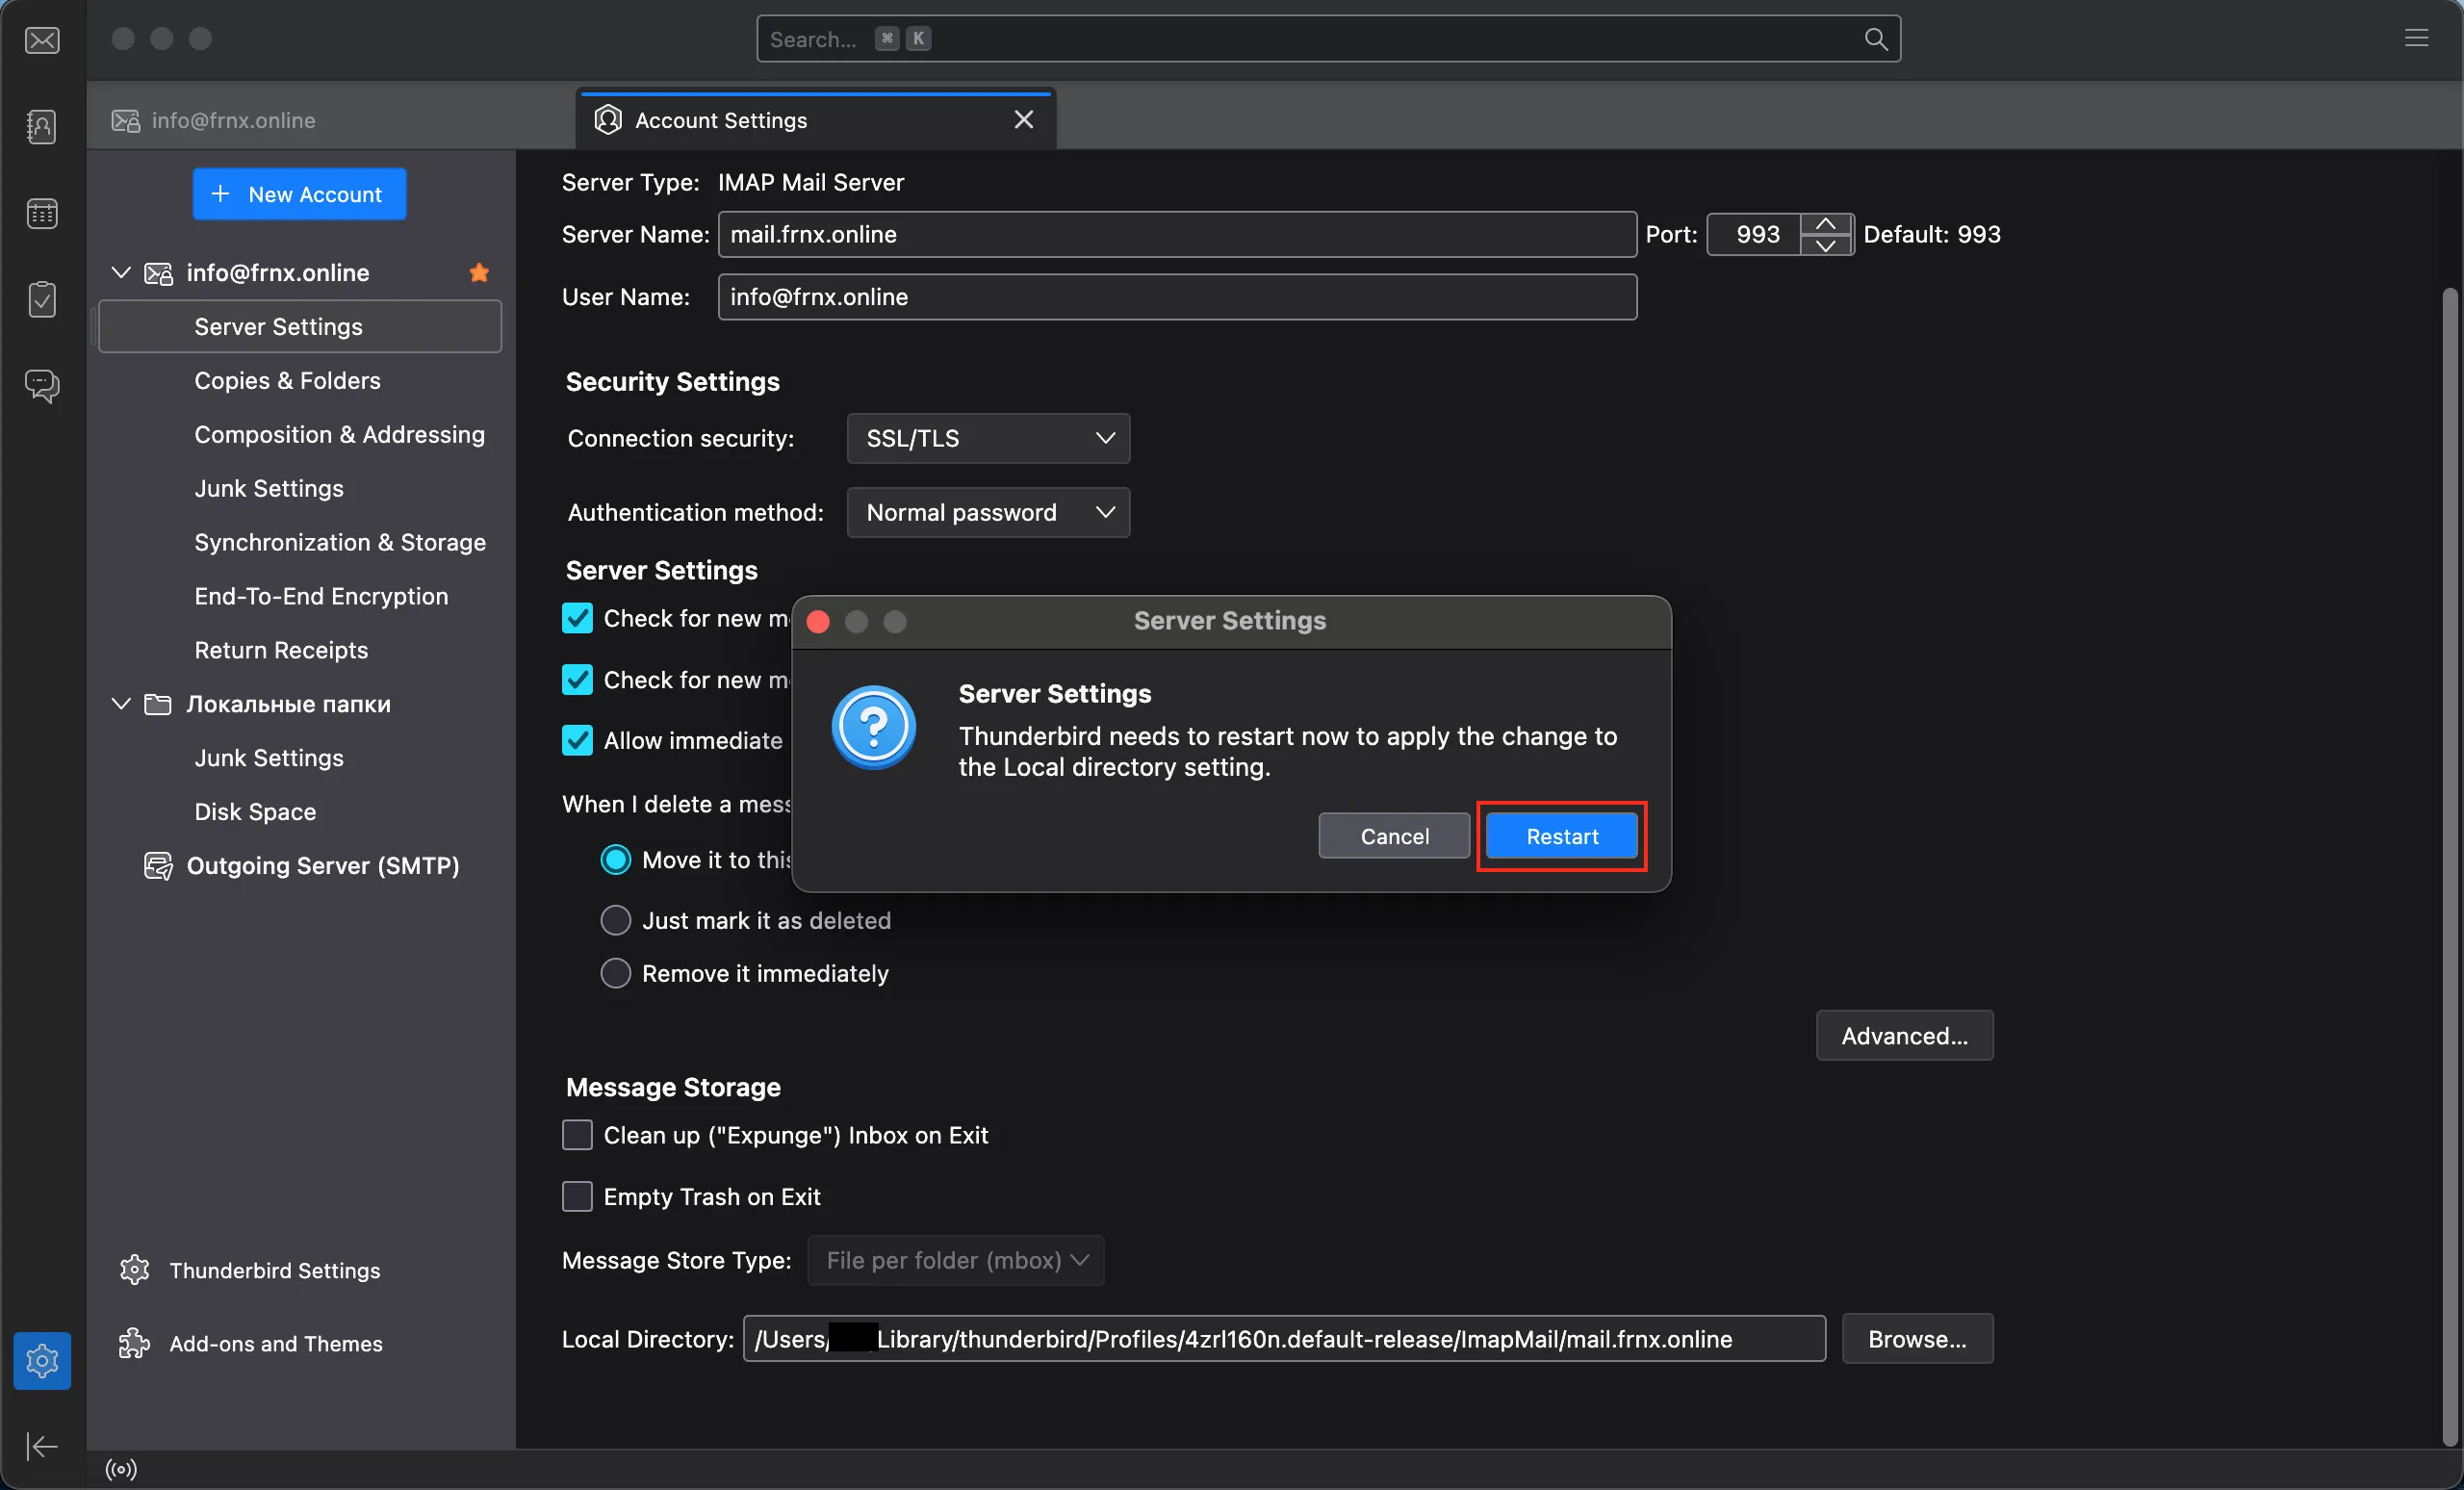Click the global Search field

tap(1328, 39)
